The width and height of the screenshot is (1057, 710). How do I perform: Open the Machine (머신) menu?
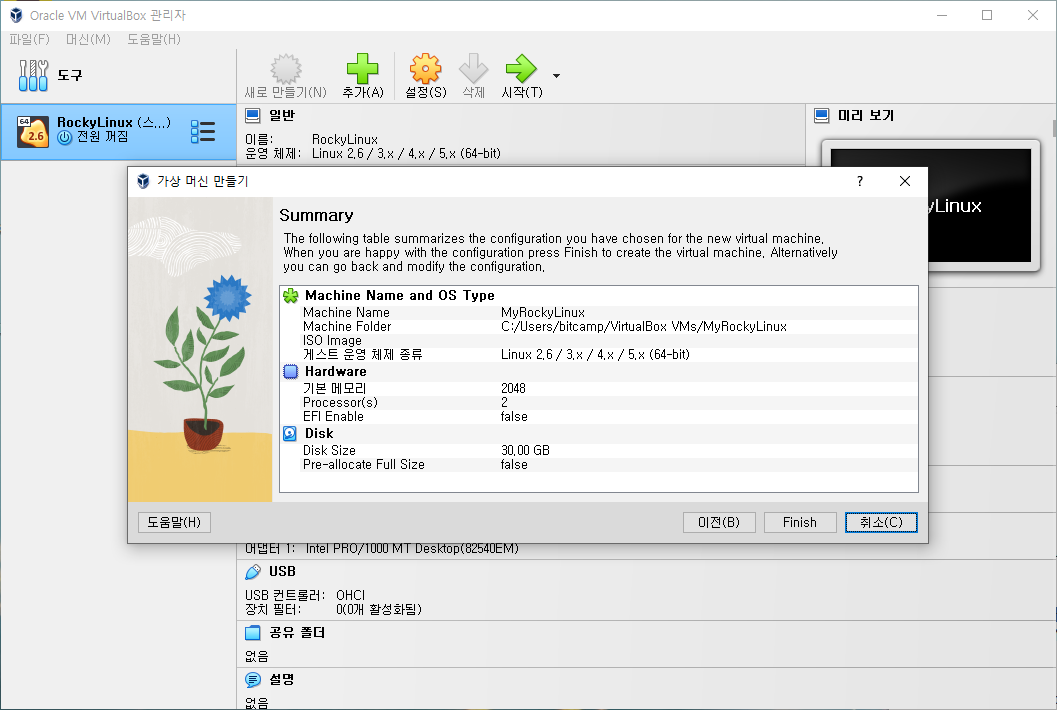[x=88, y=39]
